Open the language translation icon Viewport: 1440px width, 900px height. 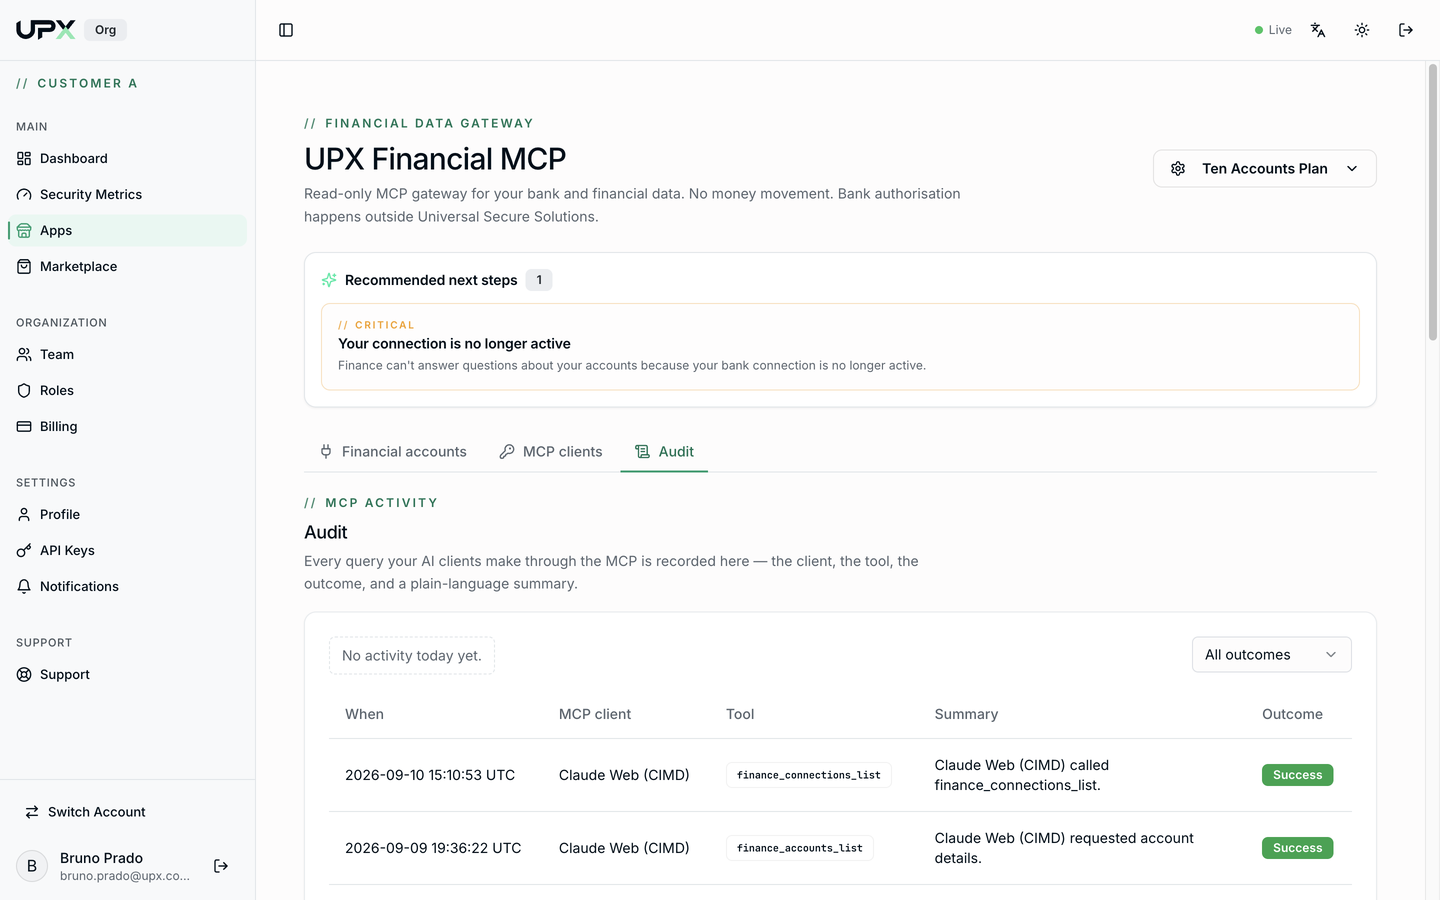point(1318,30)
